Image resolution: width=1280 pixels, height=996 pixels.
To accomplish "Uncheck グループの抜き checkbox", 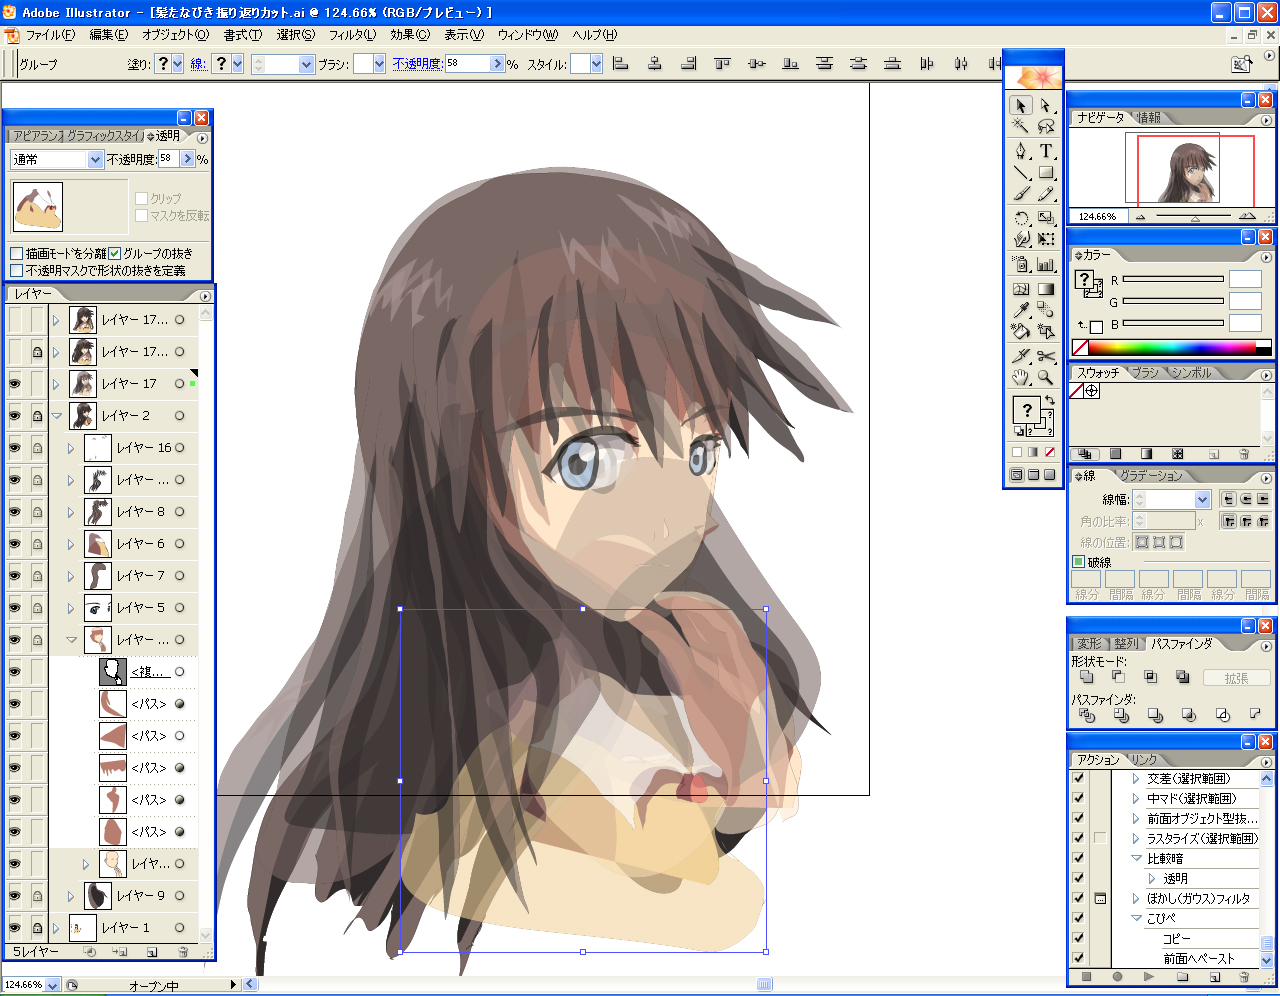I will pos(114,254).
